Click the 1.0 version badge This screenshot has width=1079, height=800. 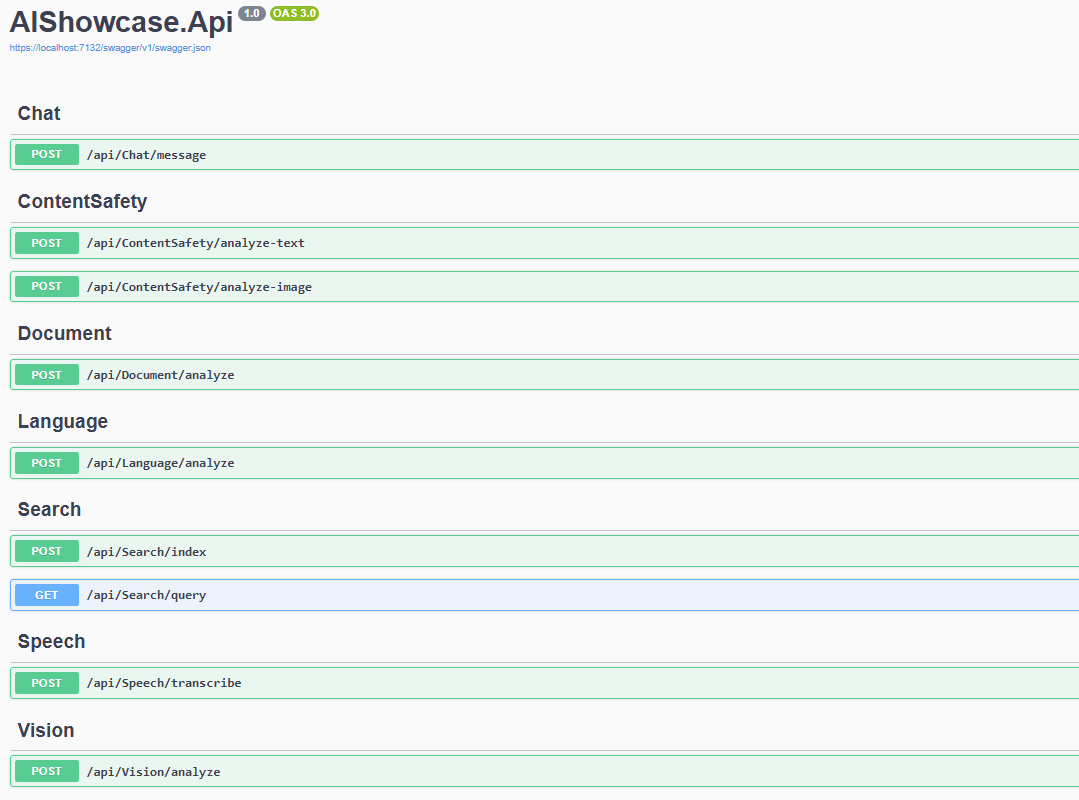coord(249,13)
